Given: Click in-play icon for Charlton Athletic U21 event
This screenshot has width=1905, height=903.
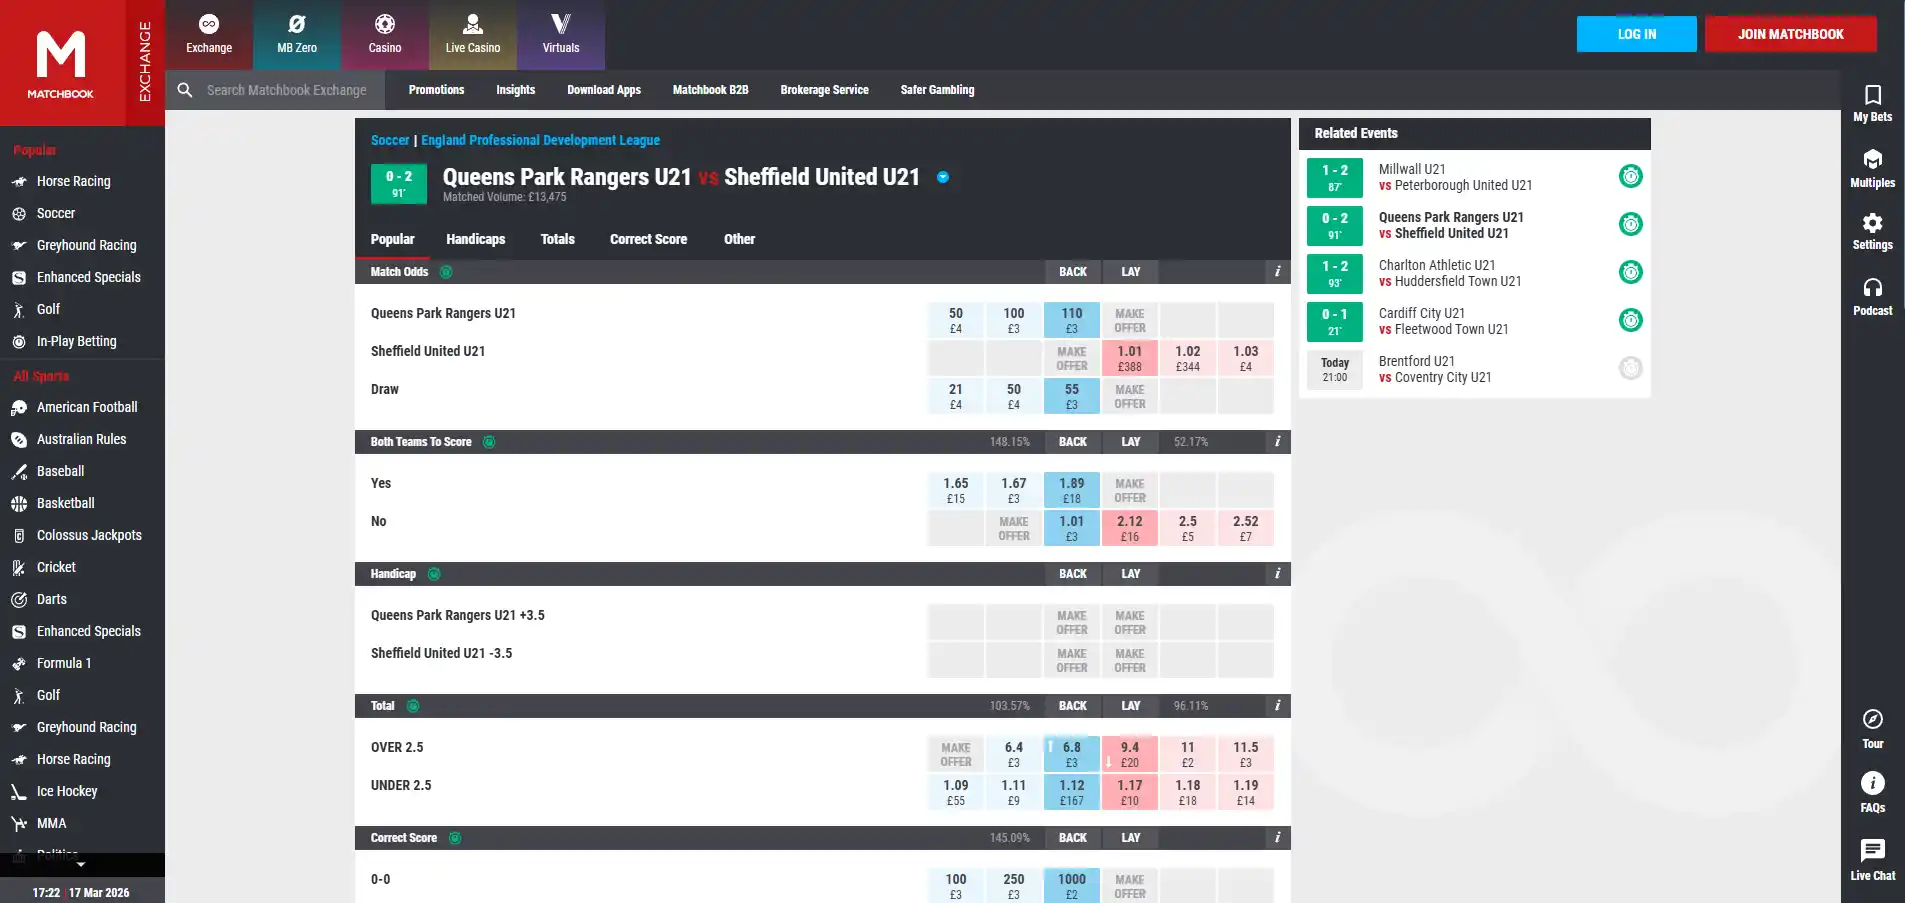Looking at the screenshot, I should pos(1631,273).
